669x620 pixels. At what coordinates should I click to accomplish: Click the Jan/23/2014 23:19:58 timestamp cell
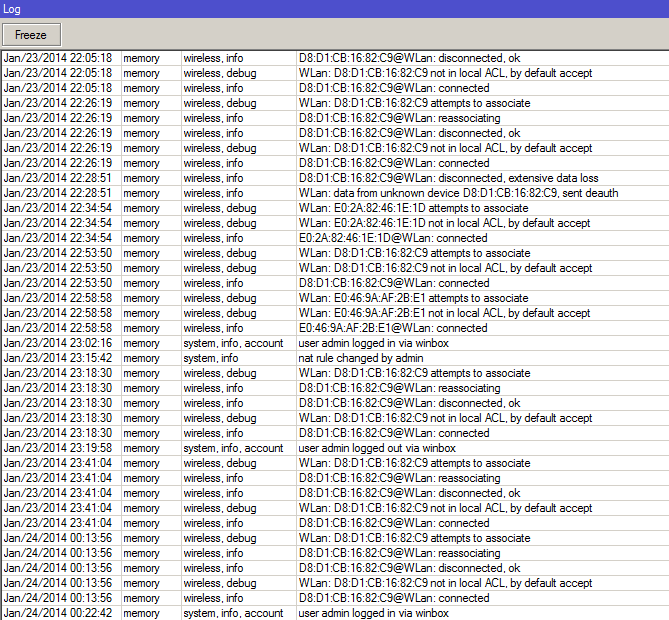pos(58,448)
